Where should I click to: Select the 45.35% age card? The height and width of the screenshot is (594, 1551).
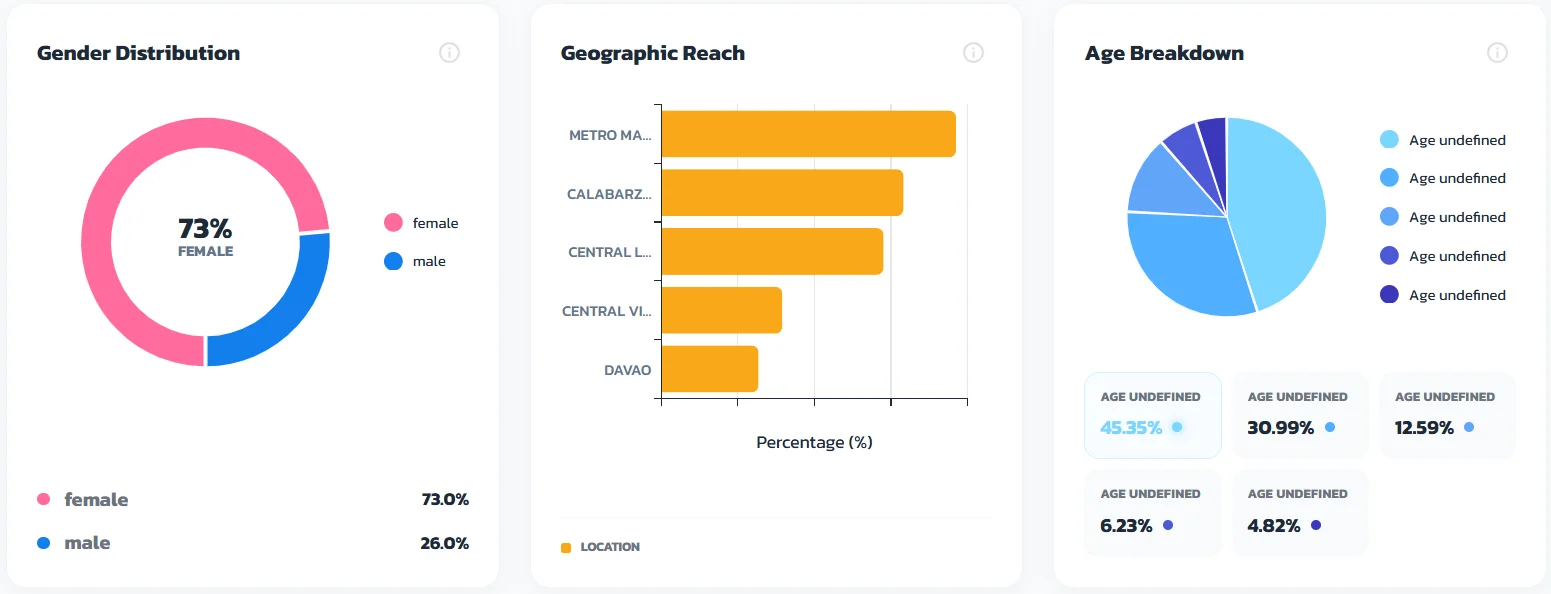point(1152,415)
